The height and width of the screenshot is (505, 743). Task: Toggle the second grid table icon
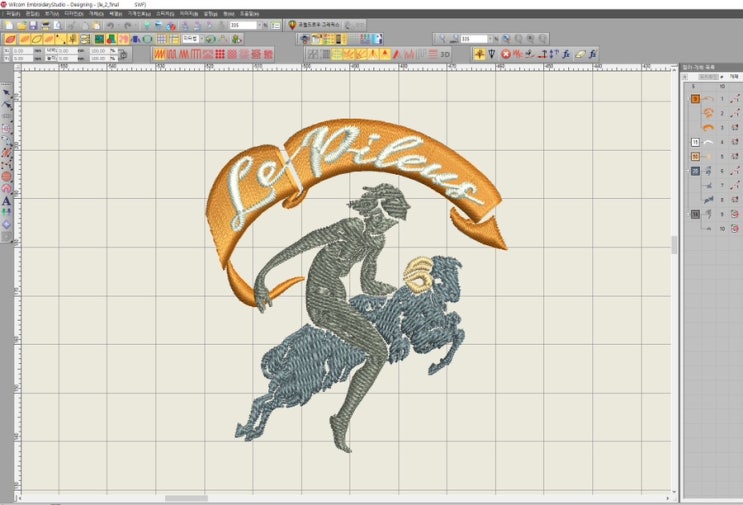tap(174, 39)
